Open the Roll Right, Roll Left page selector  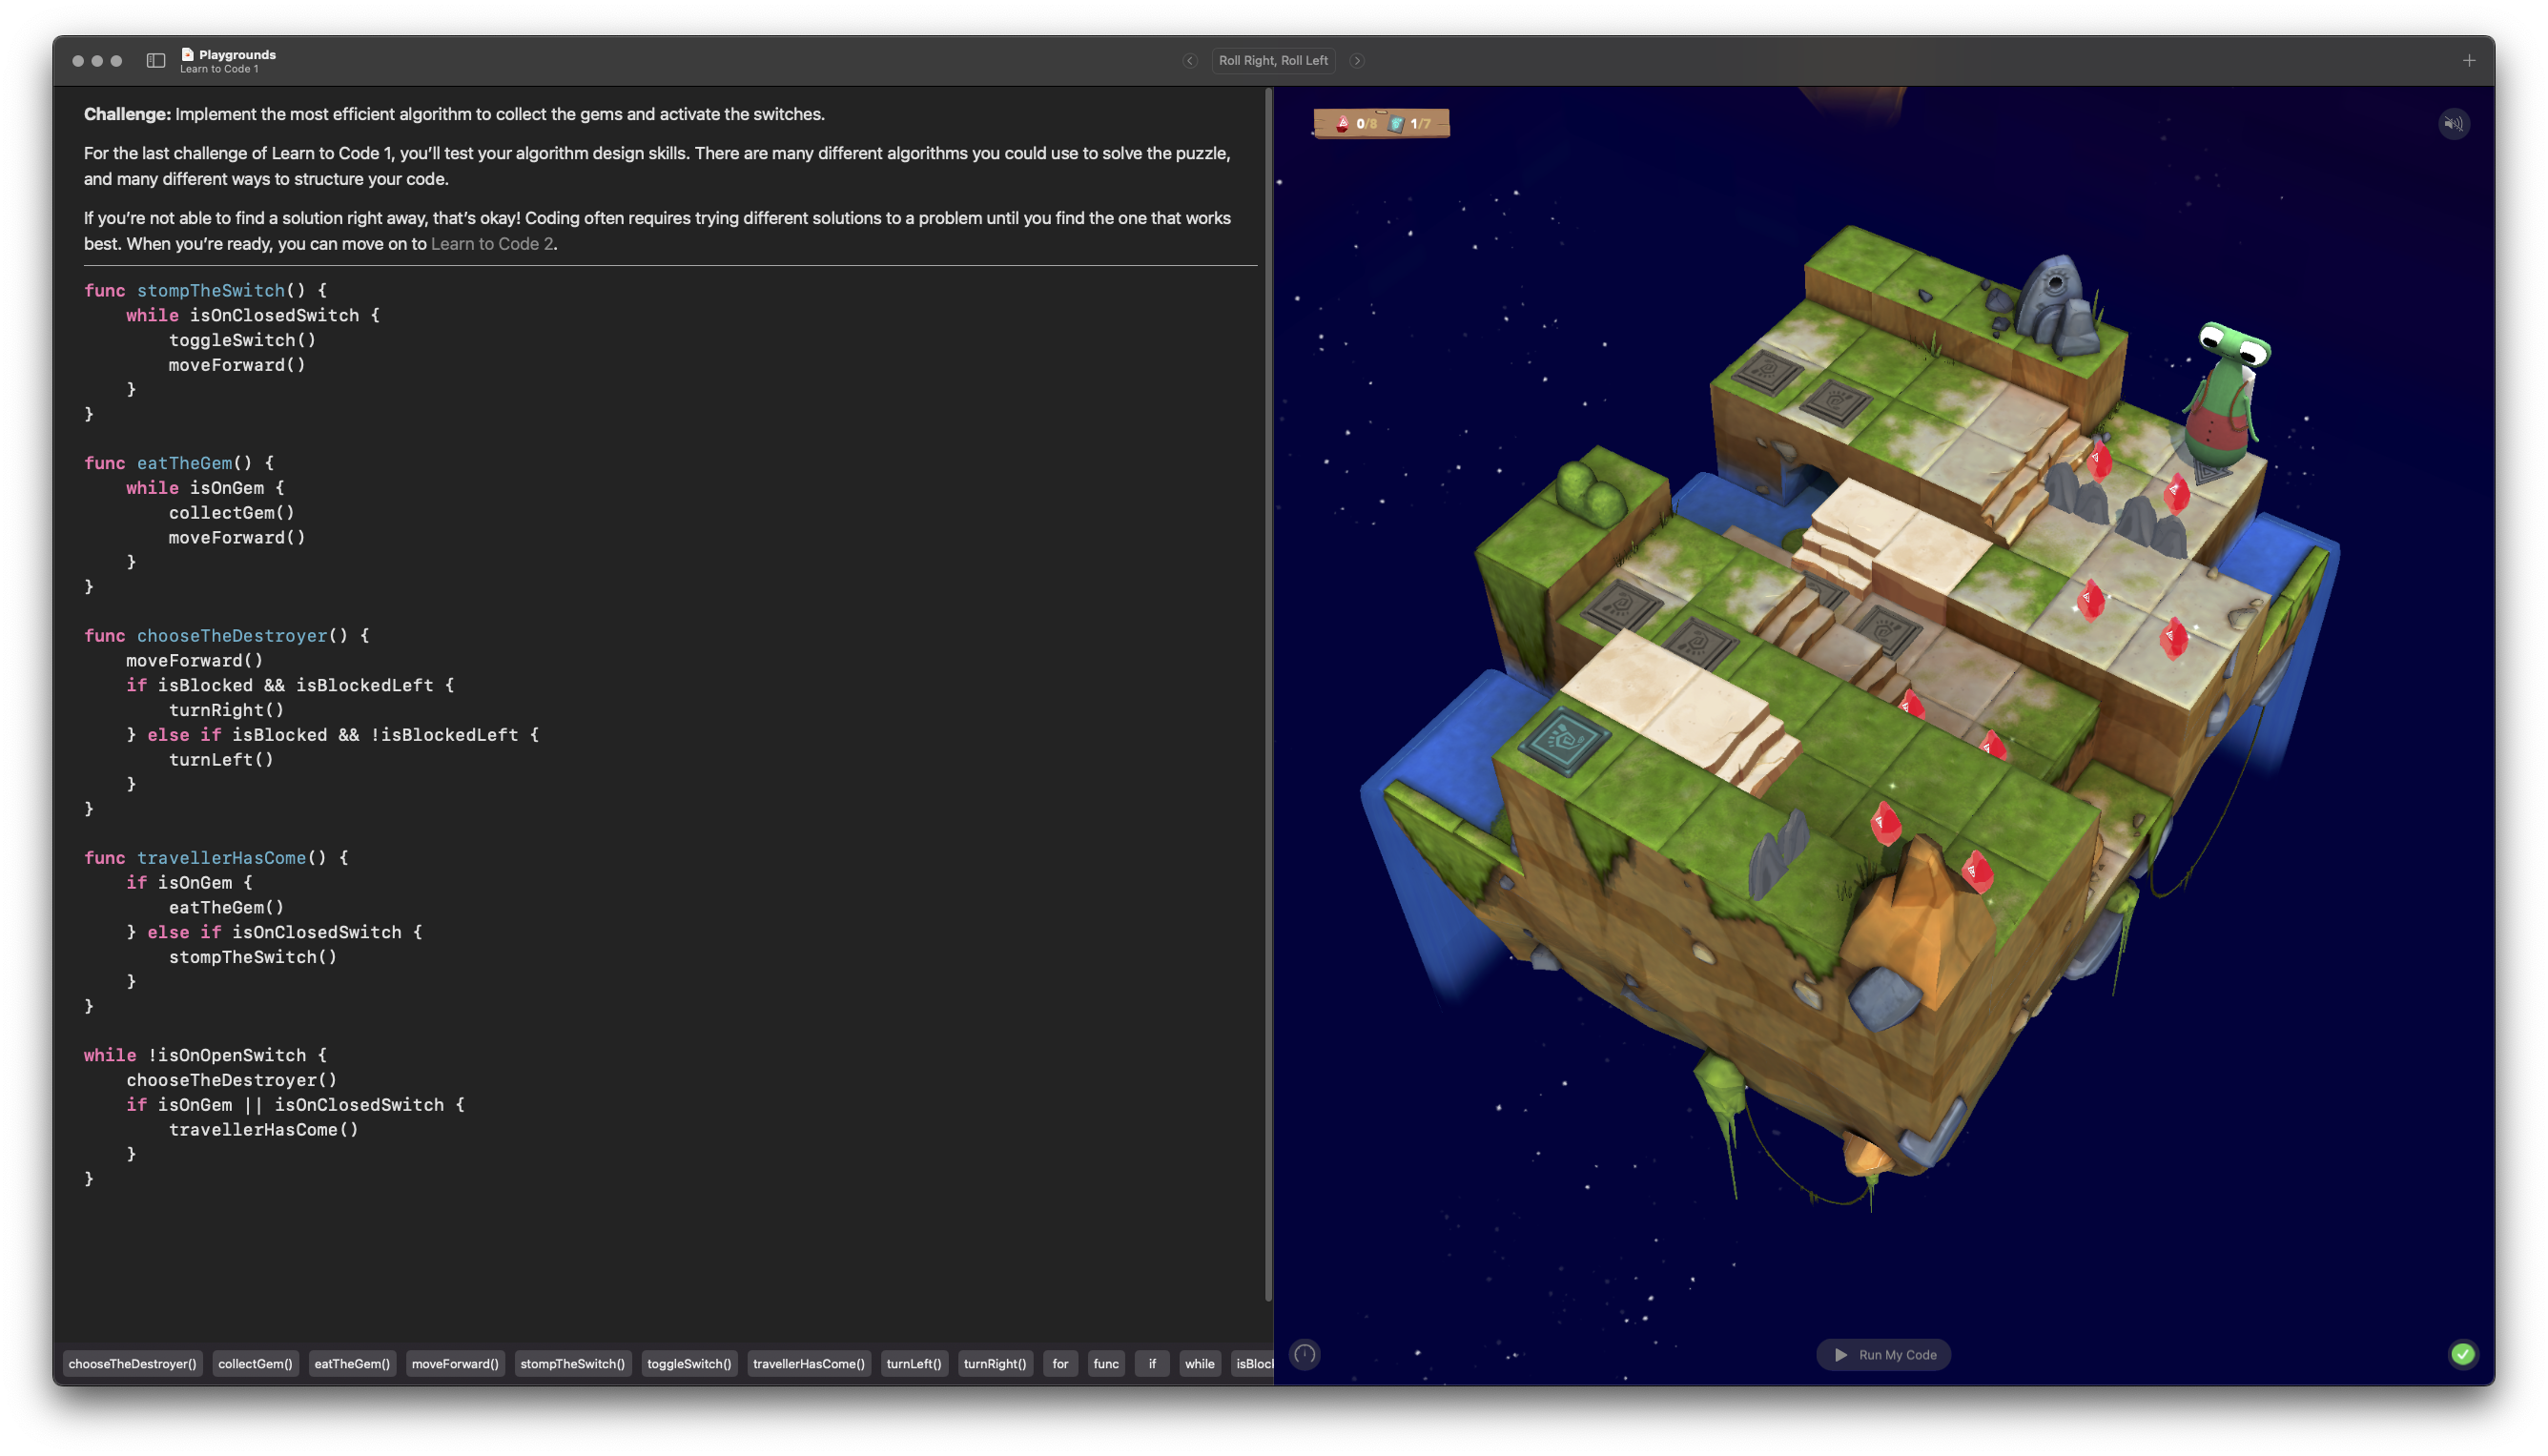click(x=1273, y=60)
